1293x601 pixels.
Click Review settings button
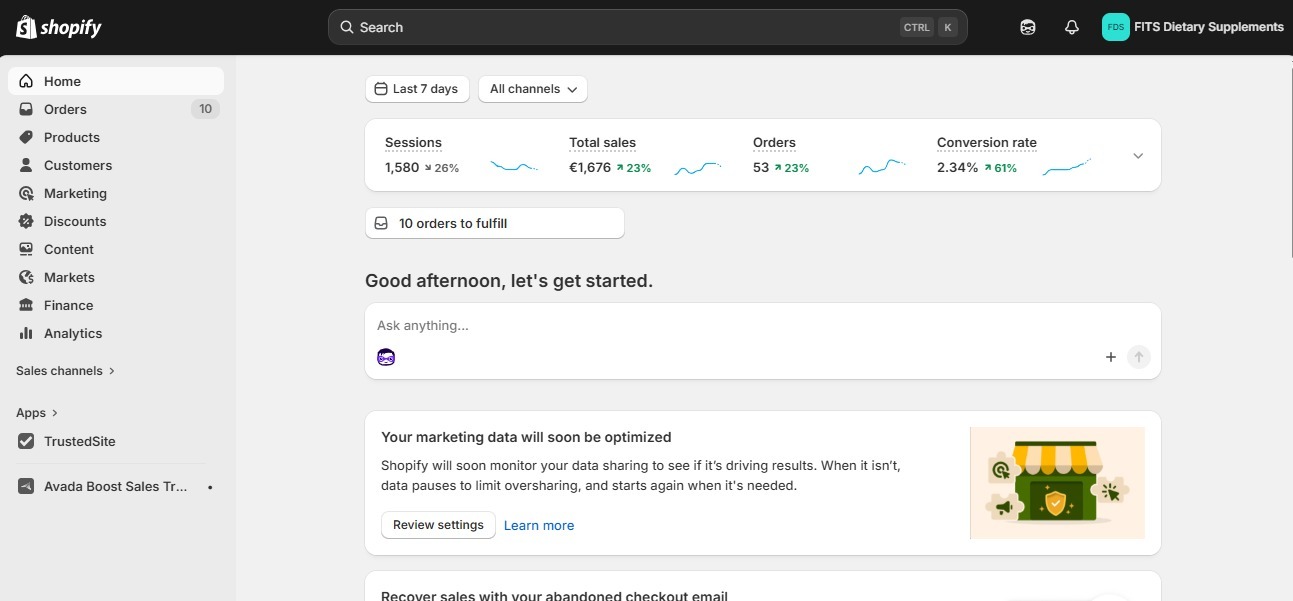(438, 525)
